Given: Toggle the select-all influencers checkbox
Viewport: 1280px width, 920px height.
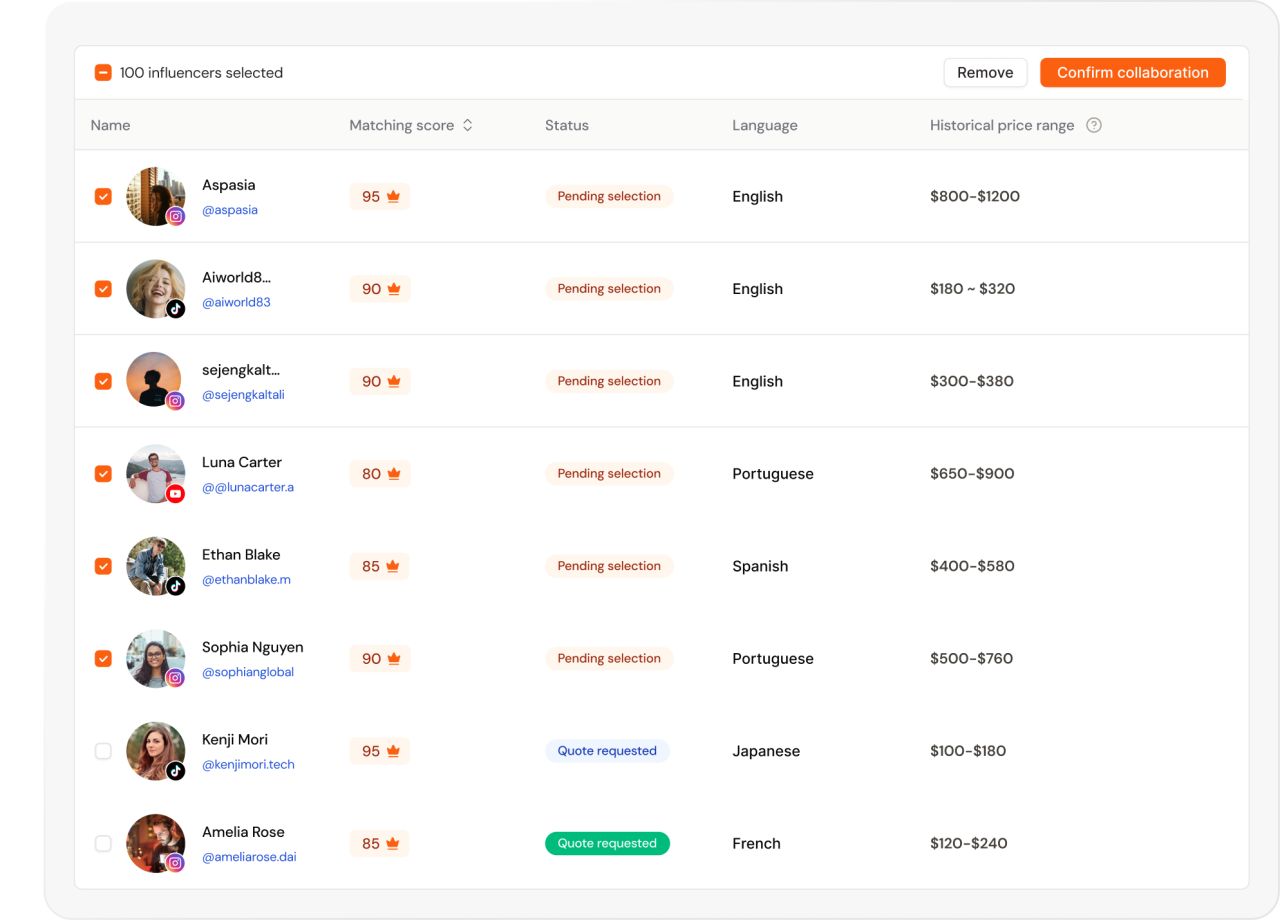Looking at the screenshot, I should tap(103, 73).
